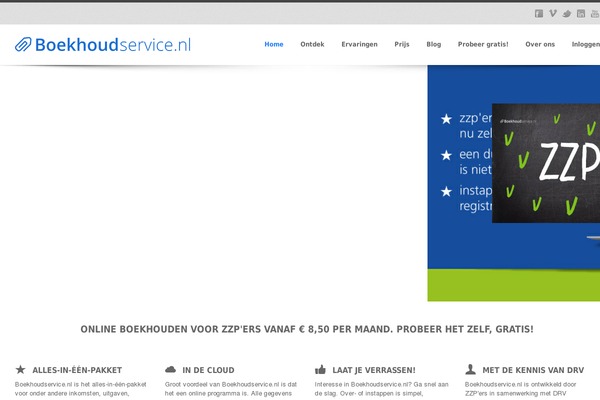Click the ZZP chalkboard banner image

coord(546,163)
